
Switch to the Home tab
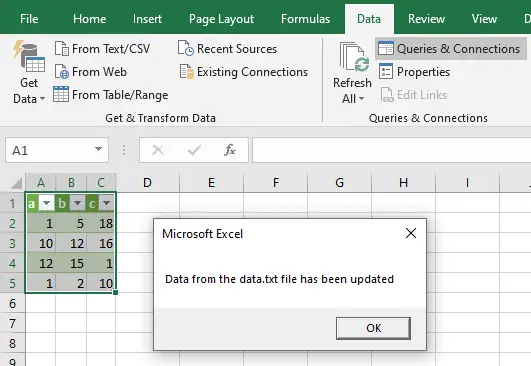click(x=90, y=19)
